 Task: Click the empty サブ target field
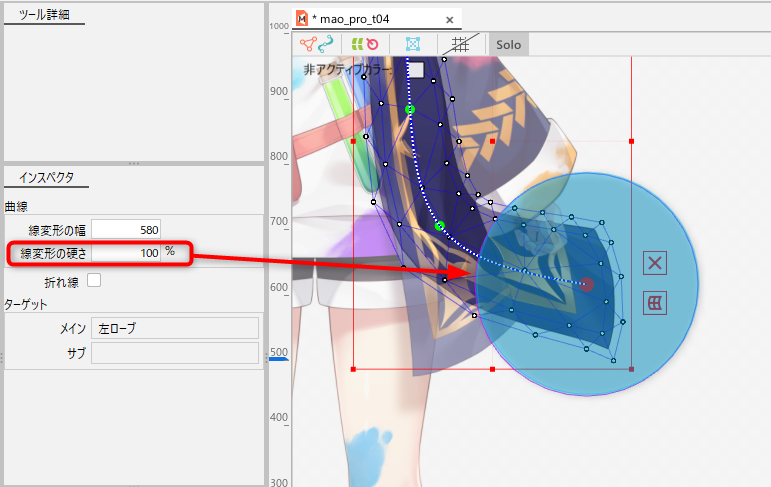tap(174, 352)
